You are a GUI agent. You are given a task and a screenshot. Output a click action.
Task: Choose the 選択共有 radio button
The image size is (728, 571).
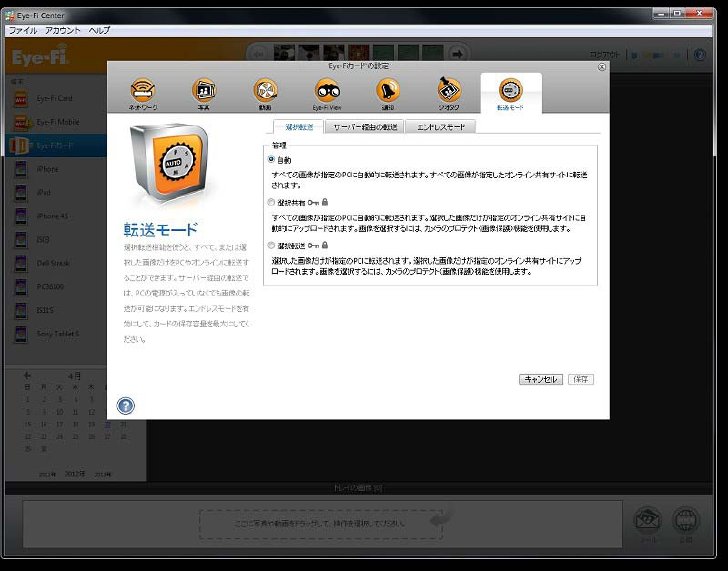pyautogui.click(x=271, y=202)
